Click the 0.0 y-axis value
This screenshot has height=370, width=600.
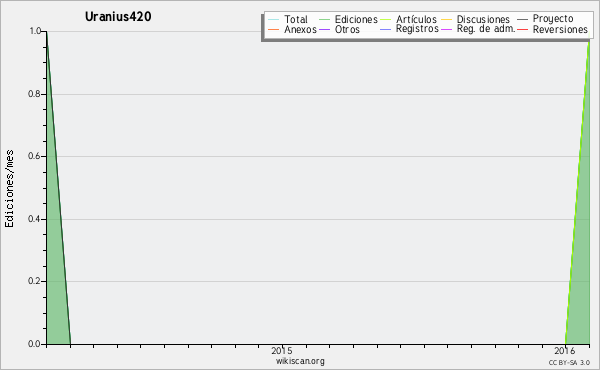[x=35, y=344]
